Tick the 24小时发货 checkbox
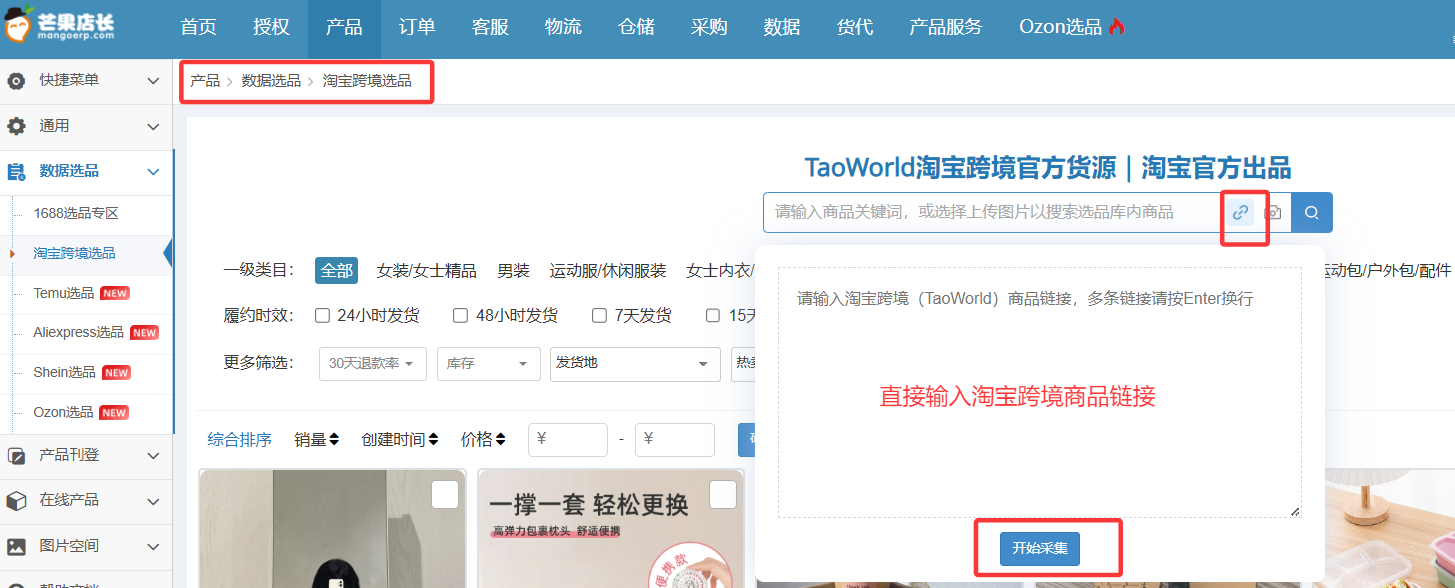The image size is (1455, 588). [323, 316]
